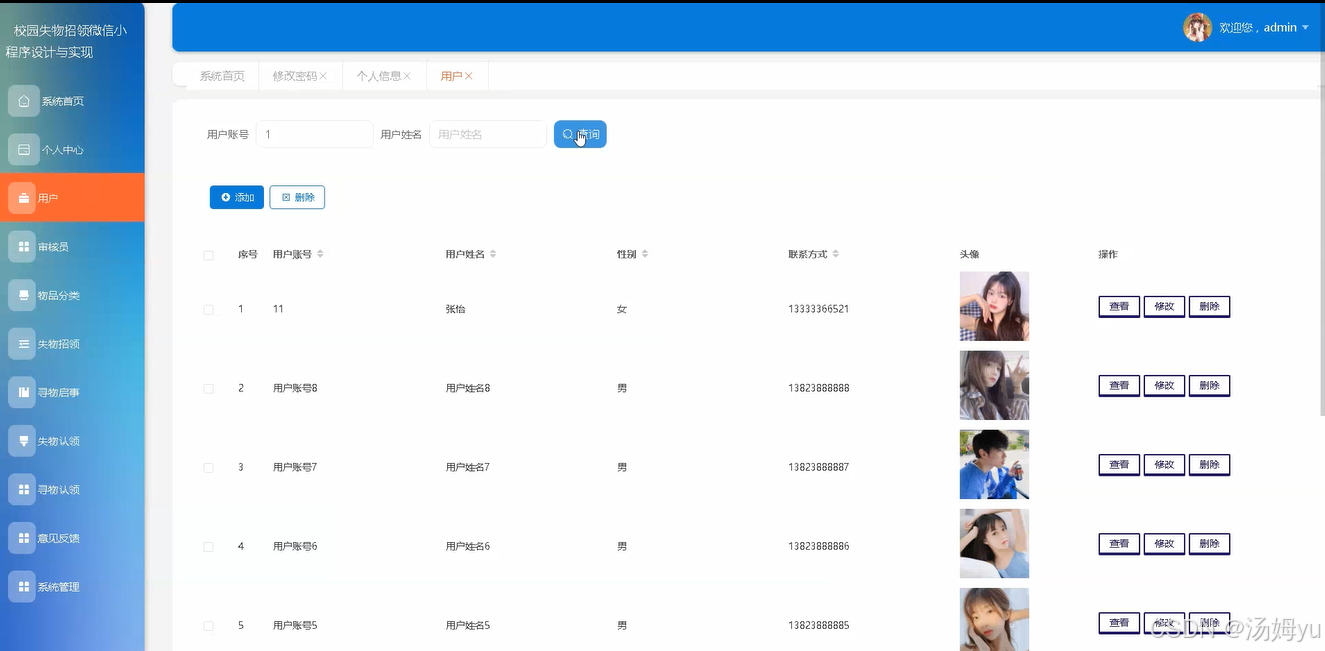Open the admin account dropdown arrow
Viewport: 1325px width, 651px height.
pyautogui.click(x=1305, y=28)
